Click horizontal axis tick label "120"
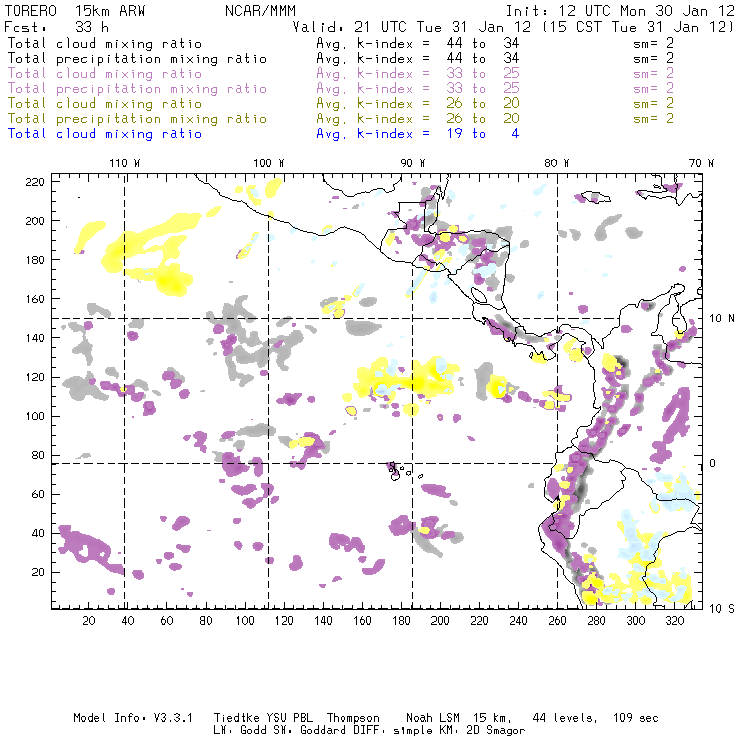740x740 pixels. pos(284,621)
